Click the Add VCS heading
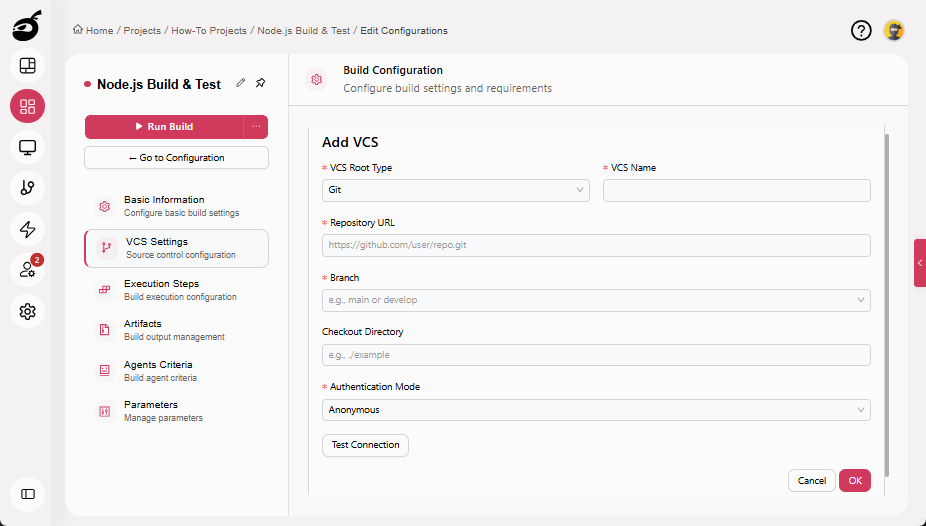Image resolution: width=926 pixels, height=526 pixels. 350,142
